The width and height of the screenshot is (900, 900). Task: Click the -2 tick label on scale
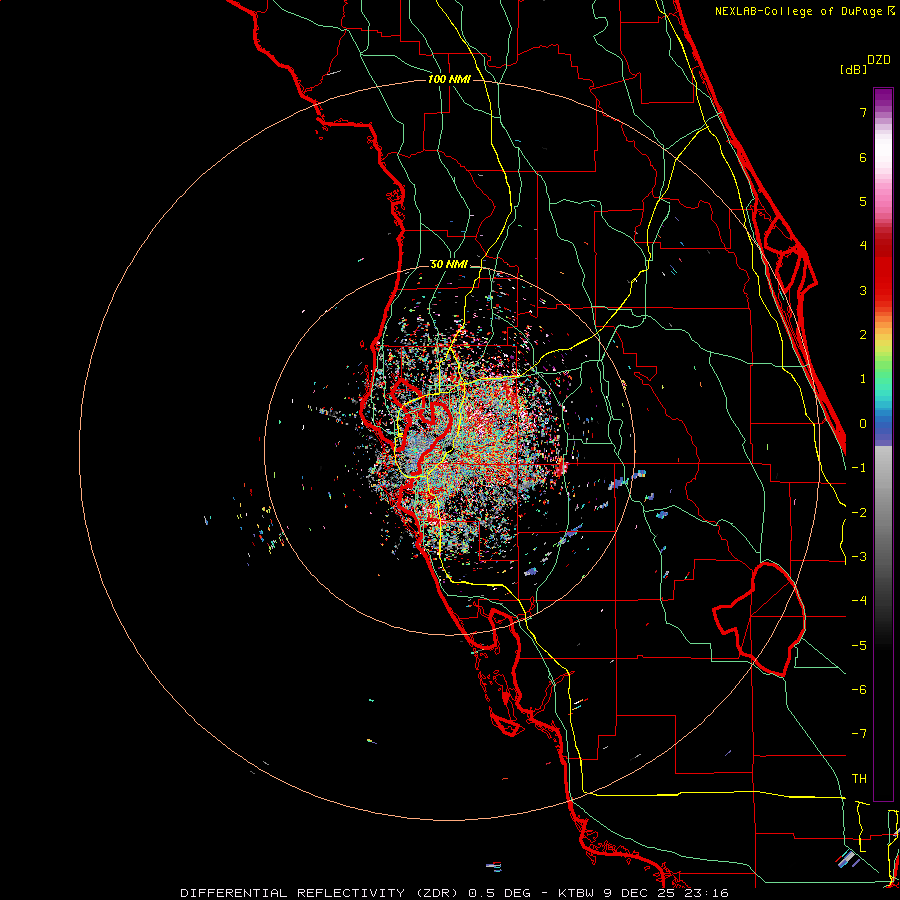(859, 513)
